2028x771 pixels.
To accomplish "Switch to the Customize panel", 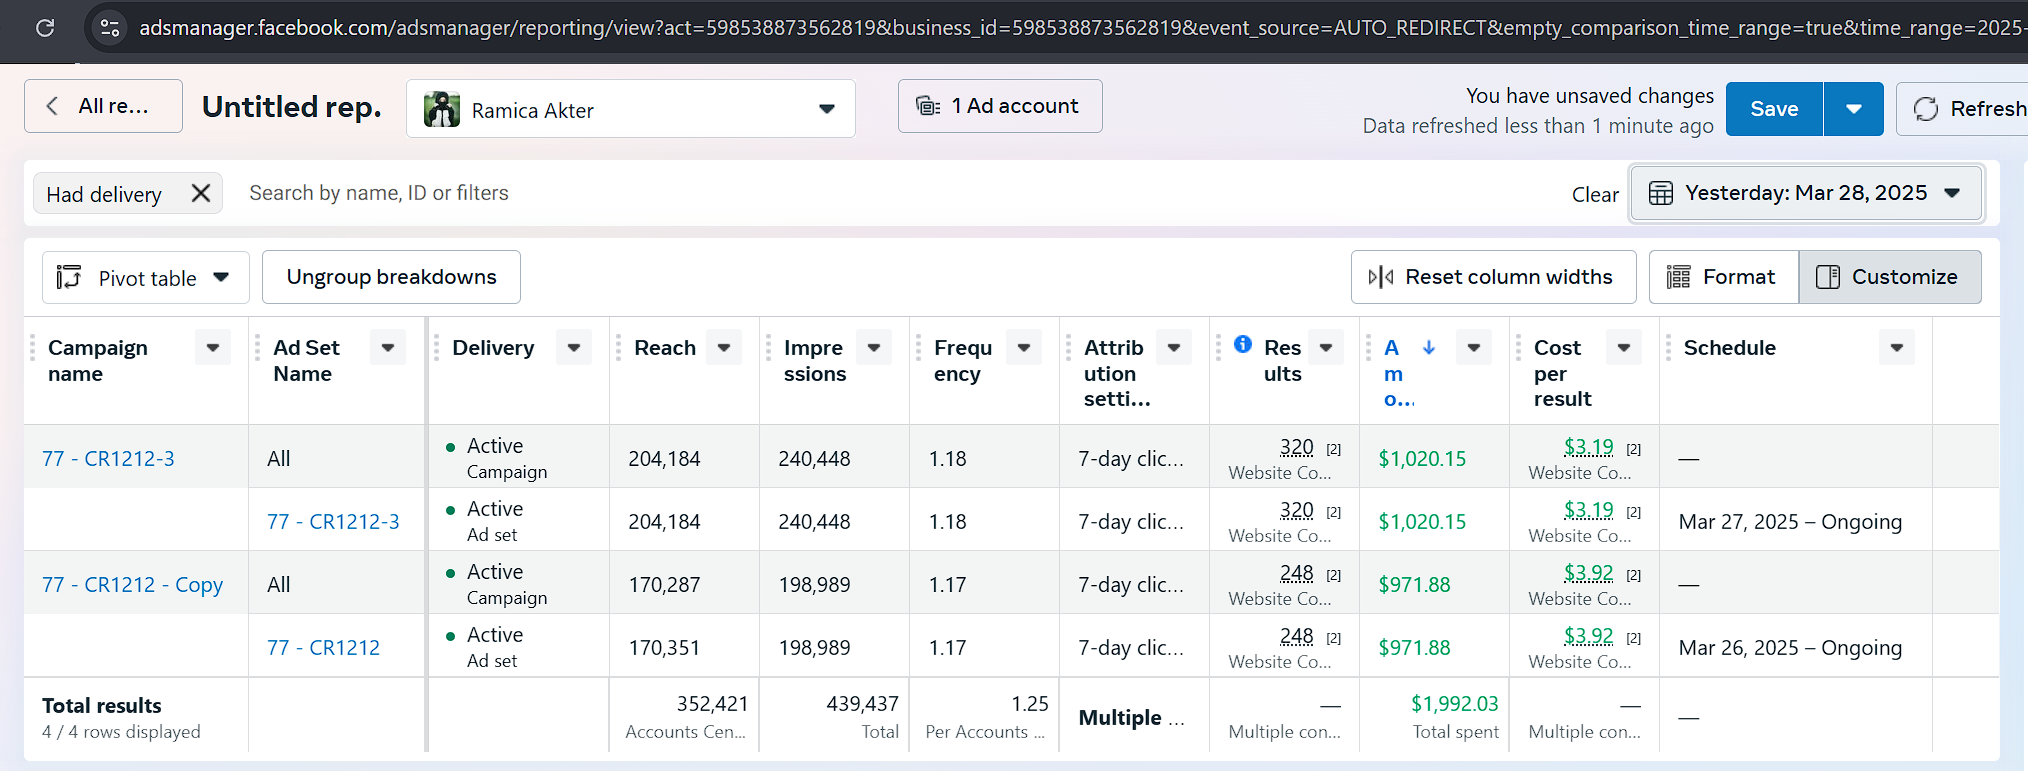I will [1889, 277].
